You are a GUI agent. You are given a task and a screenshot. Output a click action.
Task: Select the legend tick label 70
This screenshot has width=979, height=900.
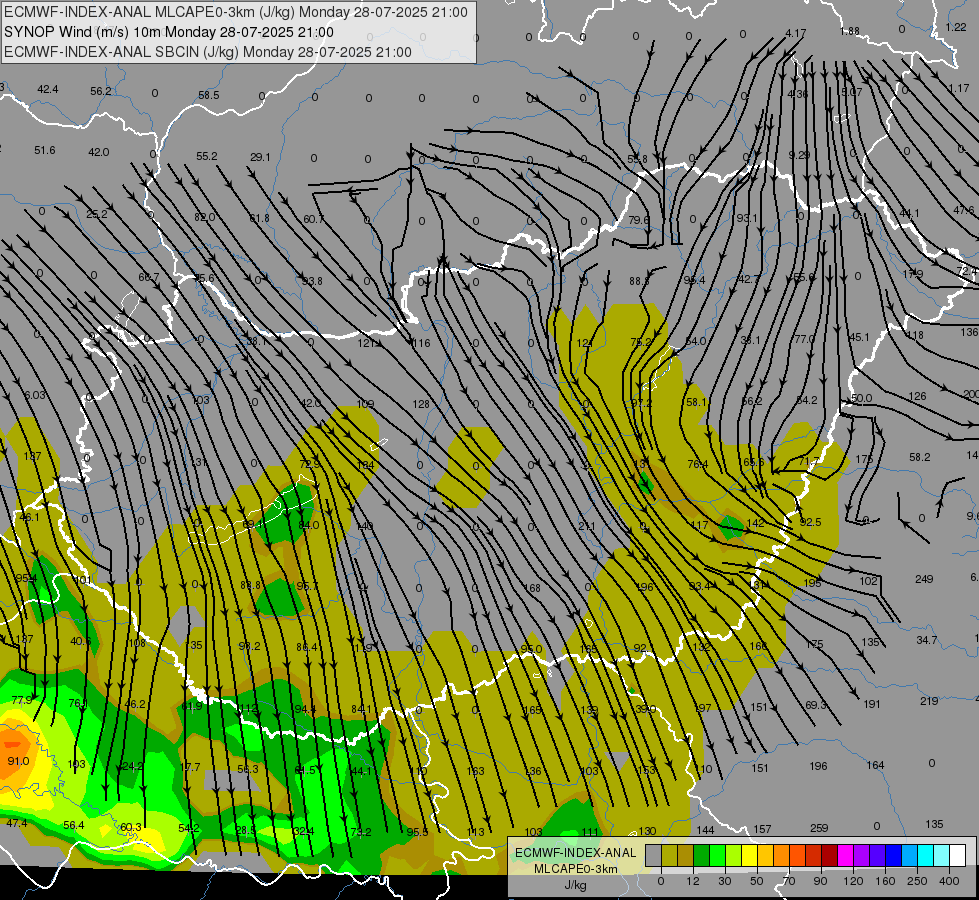click(x=789, y=881)
